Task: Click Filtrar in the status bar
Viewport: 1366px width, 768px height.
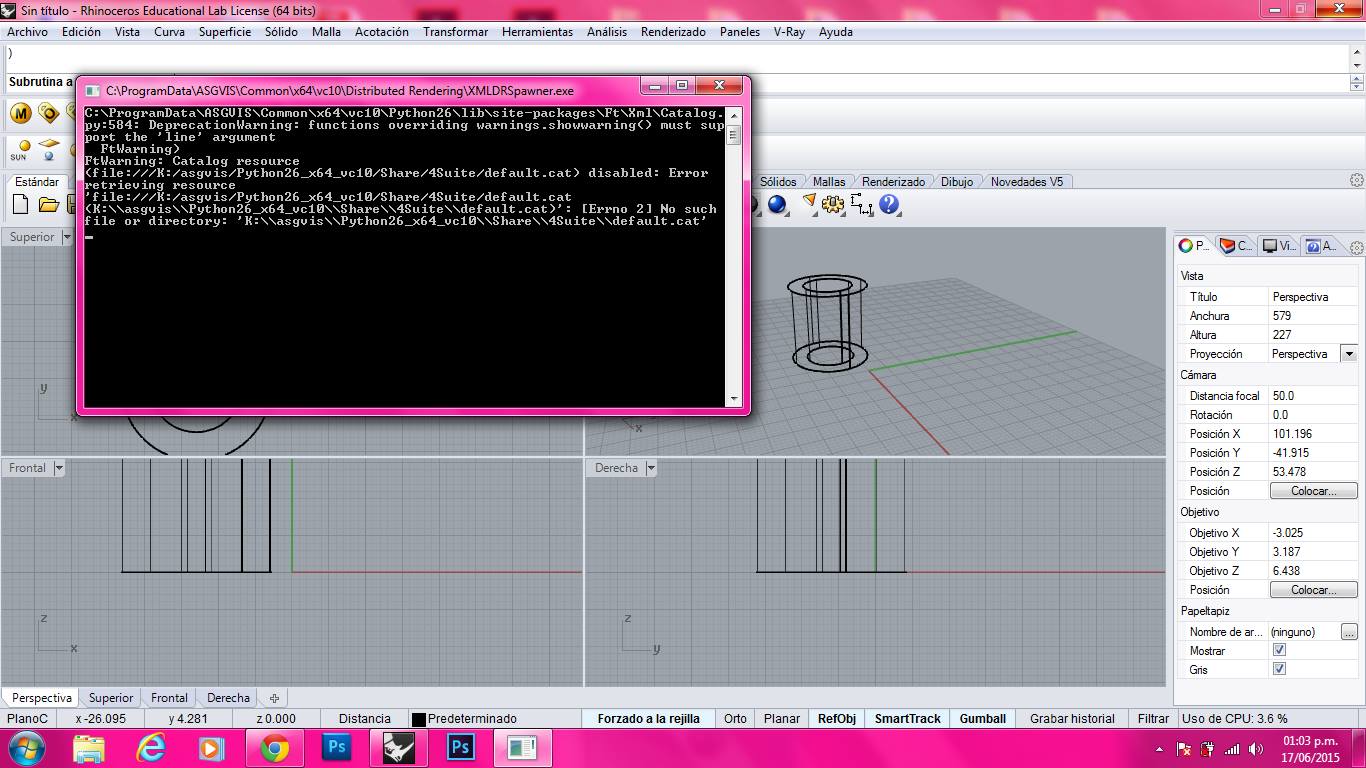Action: pos(1153,718)
